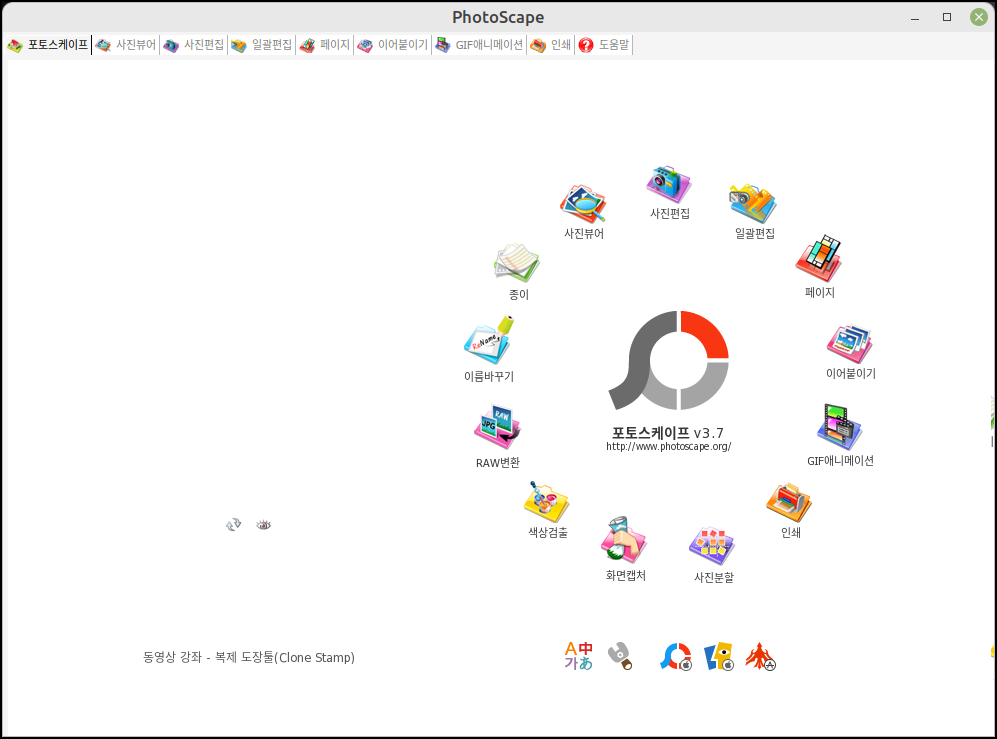Switch to the 사진뷰어 tab in the top bar
The image size is (997, 739).
pyautogui.click(x=126, y=45)
